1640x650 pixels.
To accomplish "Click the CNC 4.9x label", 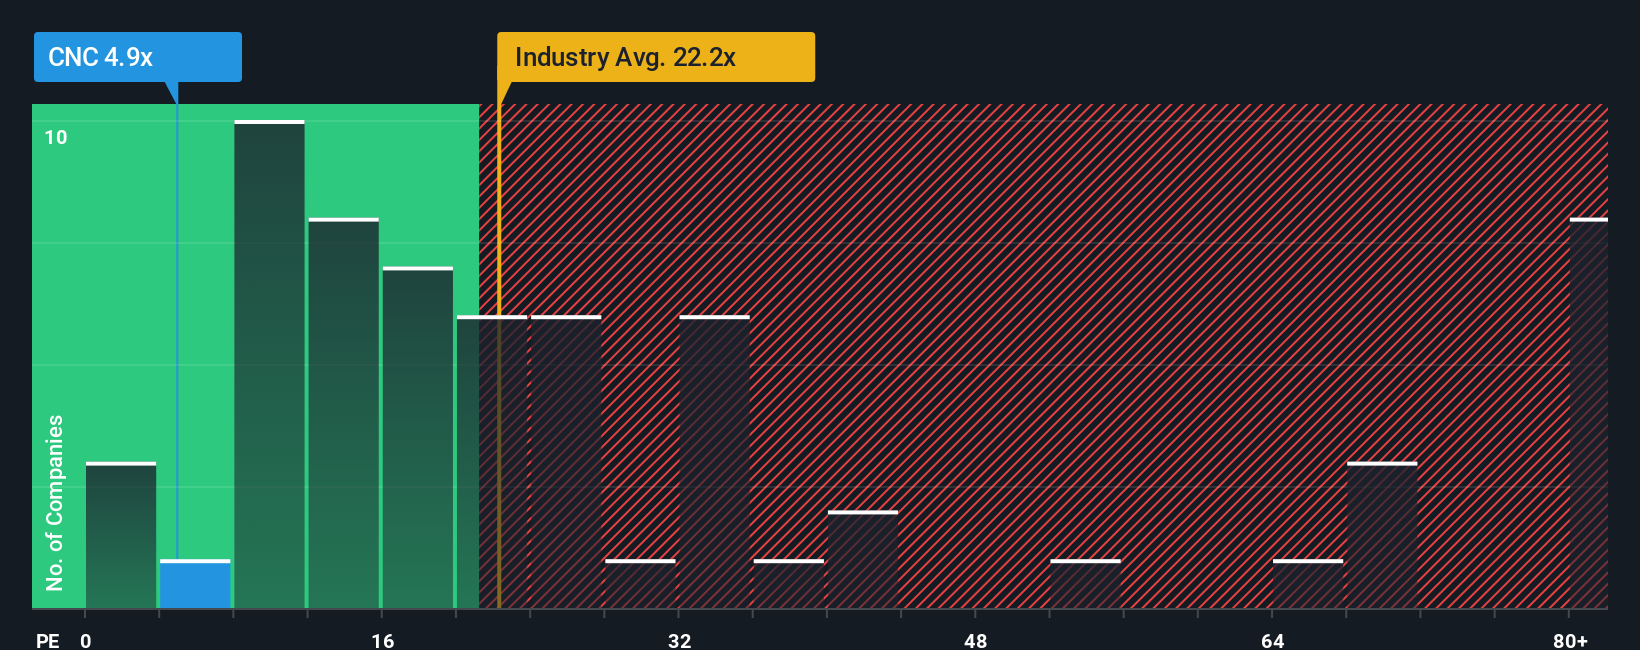I will (x=137, y=57).
